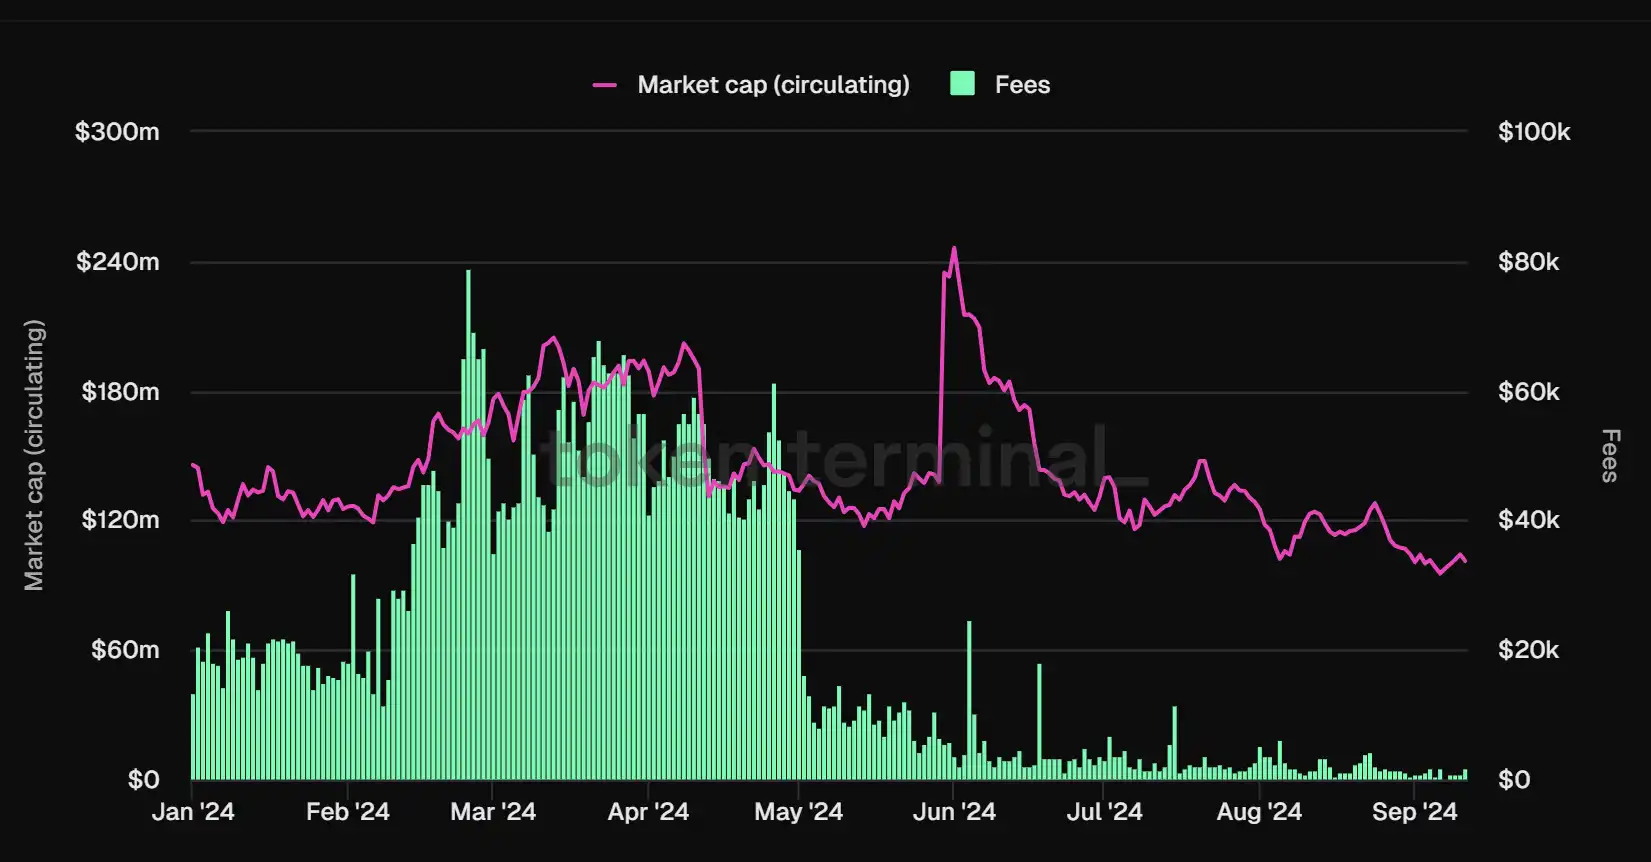The height and width of the screenshot is (862, 1651).
Task: Toggle the Fees series legend label
Action: point(1022,85)
